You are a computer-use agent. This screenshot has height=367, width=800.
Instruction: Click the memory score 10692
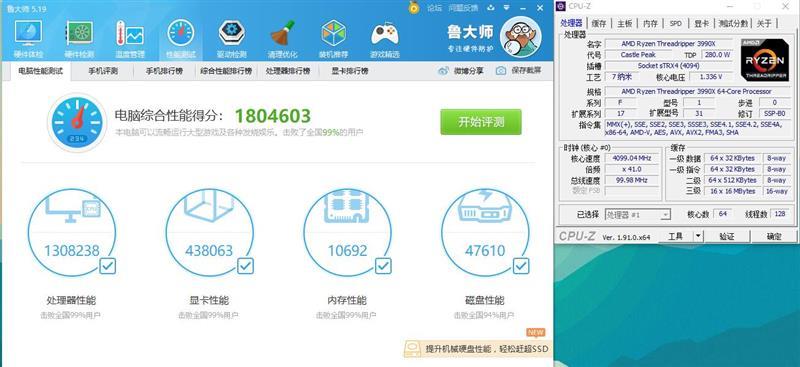click(x=347, y=251)
